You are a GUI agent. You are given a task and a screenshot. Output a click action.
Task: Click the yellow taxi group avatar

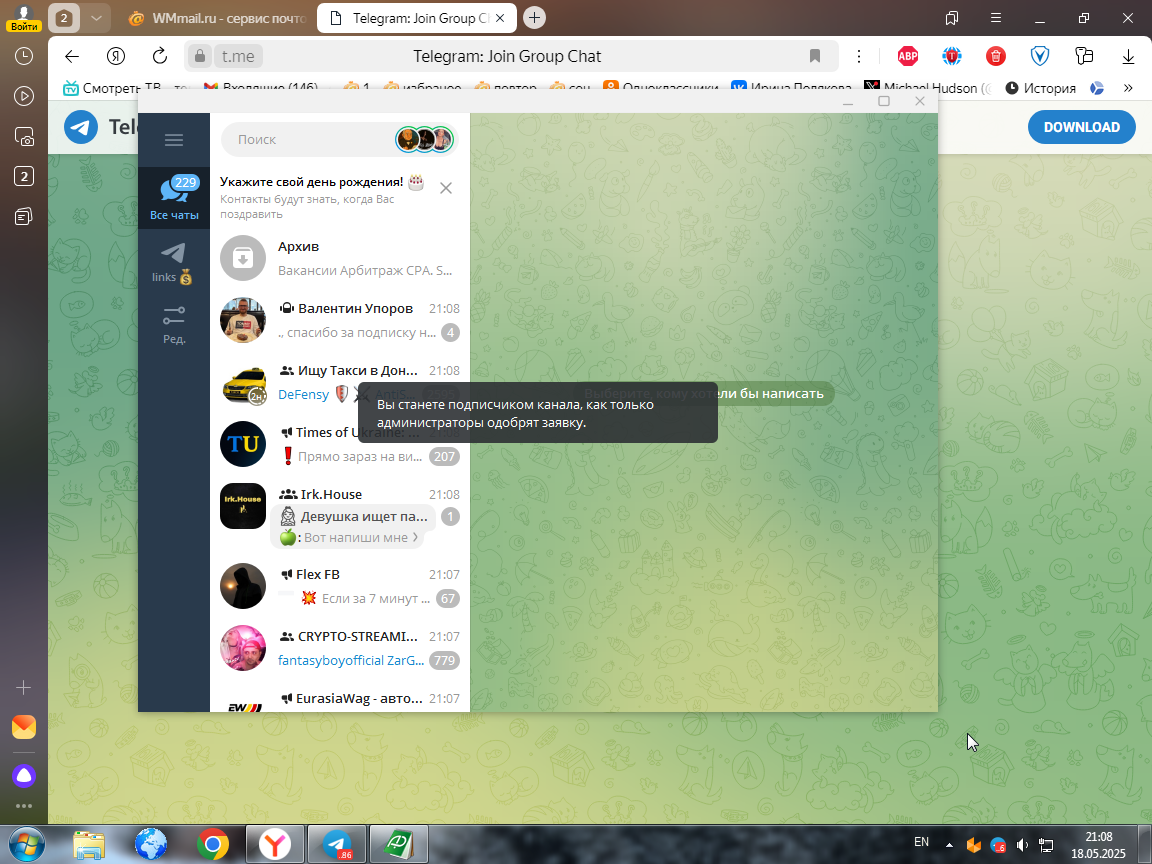[243, 383]
